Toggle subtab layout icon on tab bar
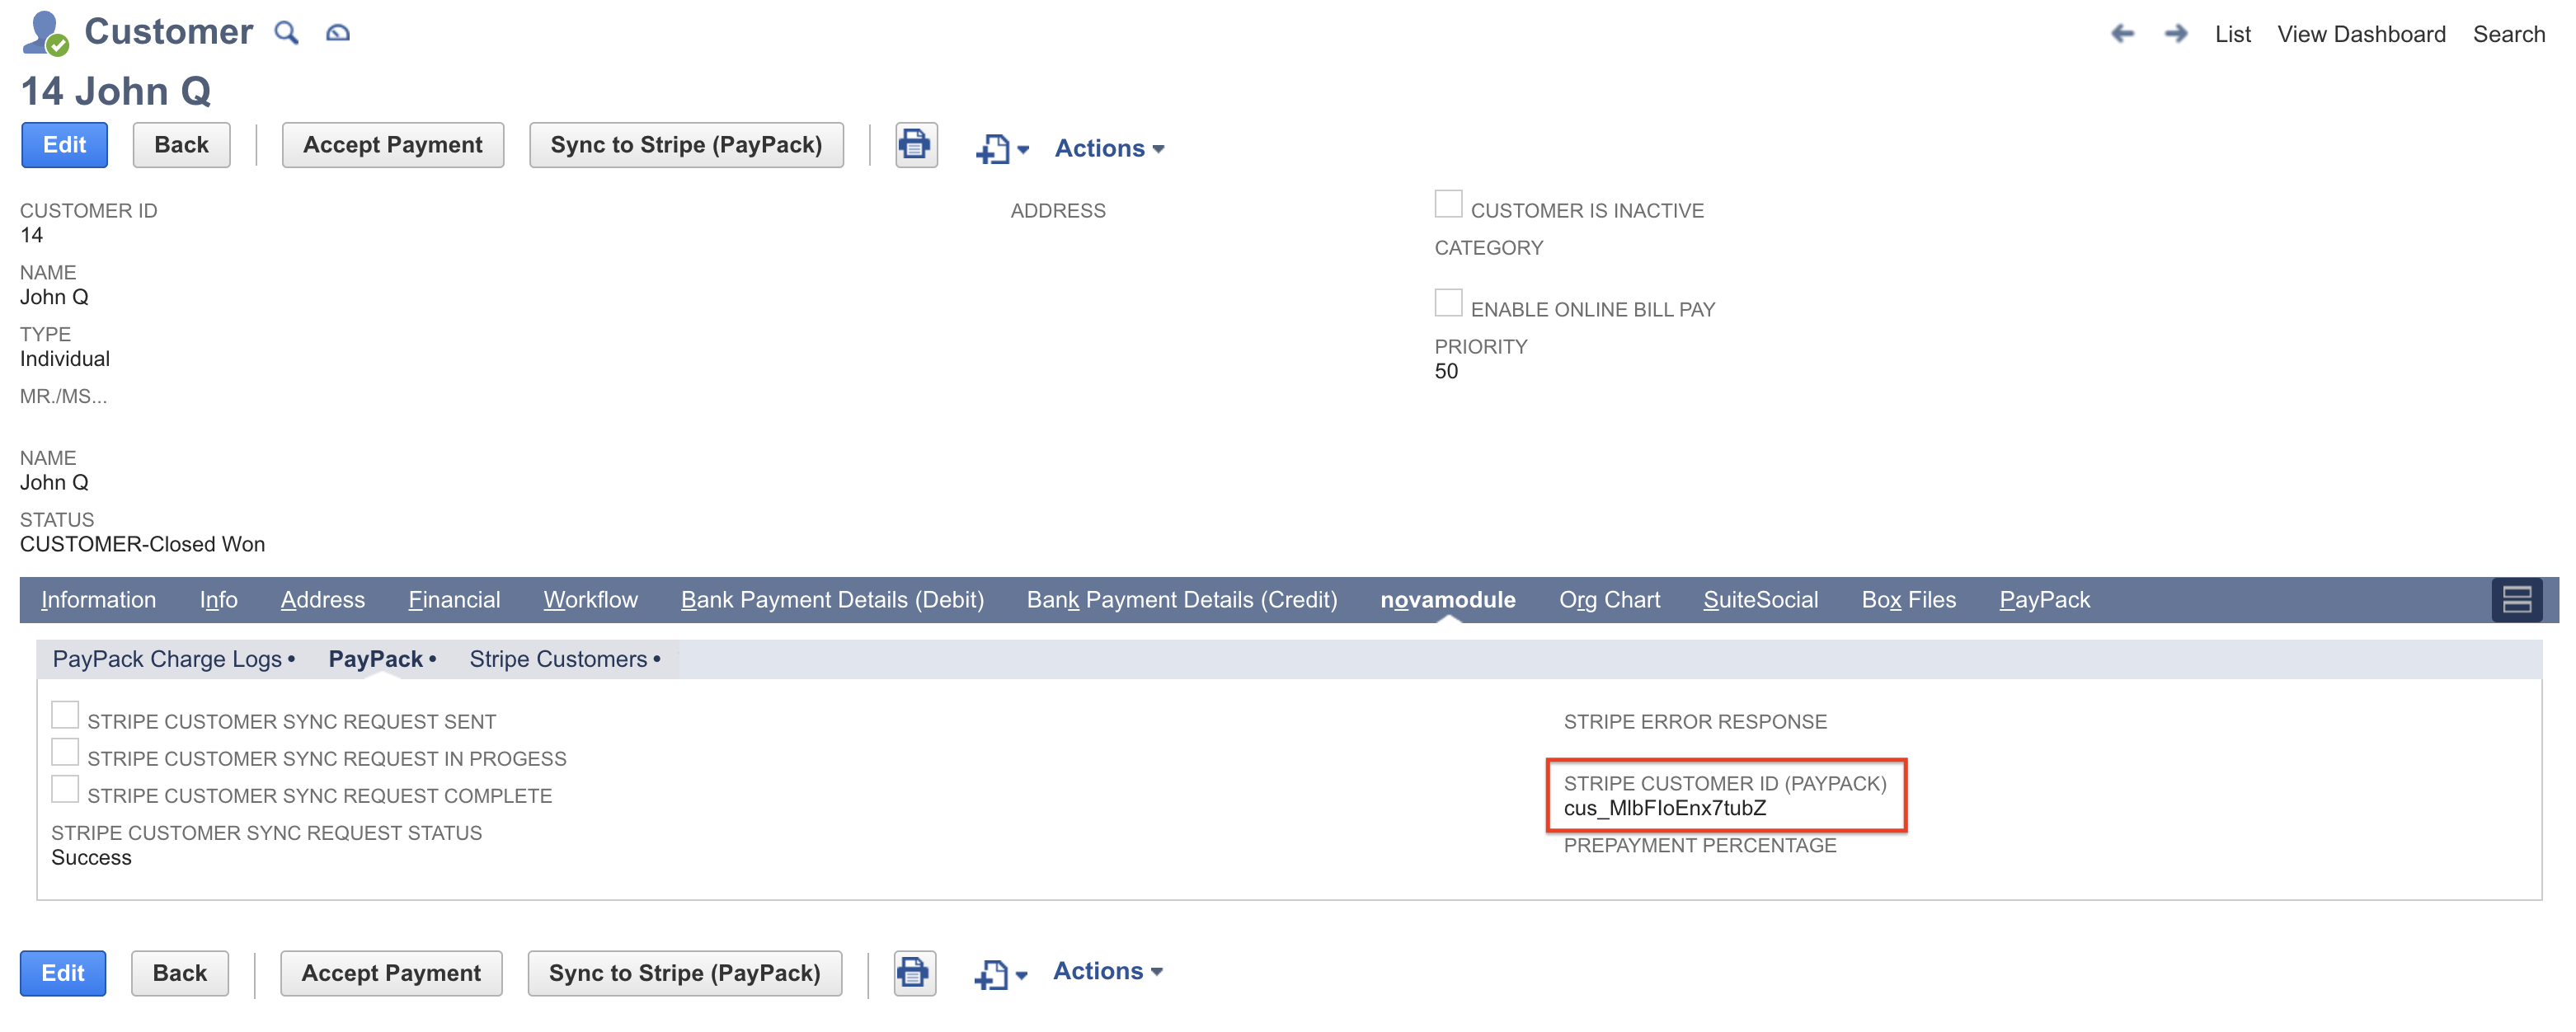 coord(2516,600)
